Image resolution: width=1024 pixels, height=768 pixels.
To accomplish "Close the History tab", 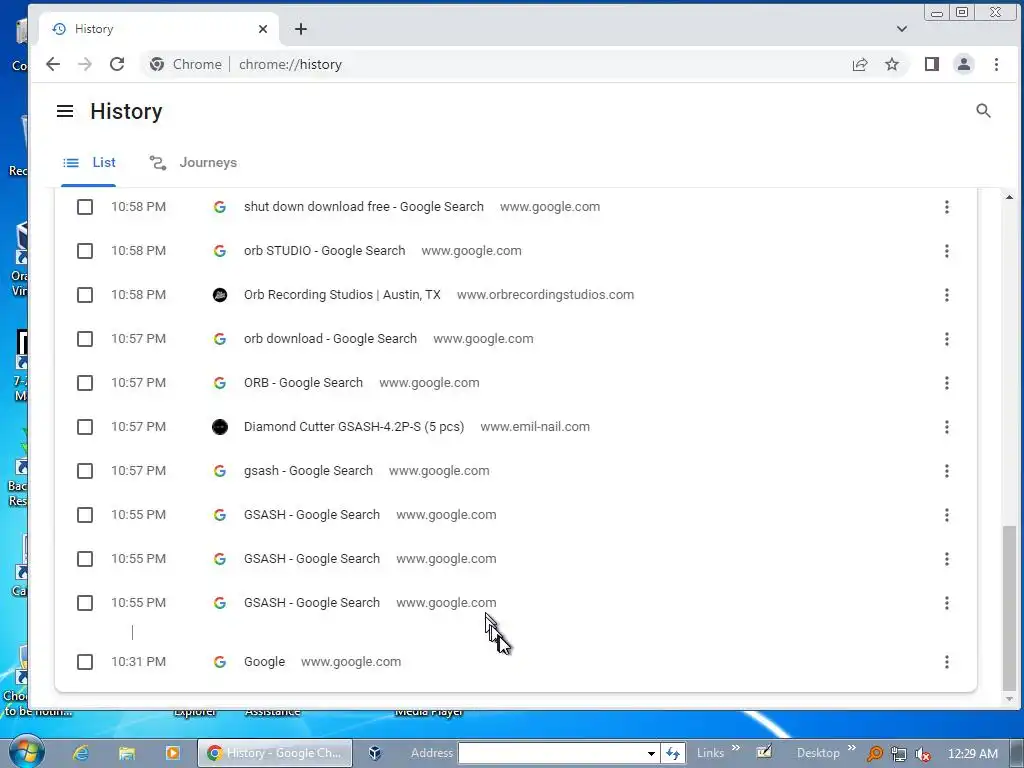I will (263, 29).
